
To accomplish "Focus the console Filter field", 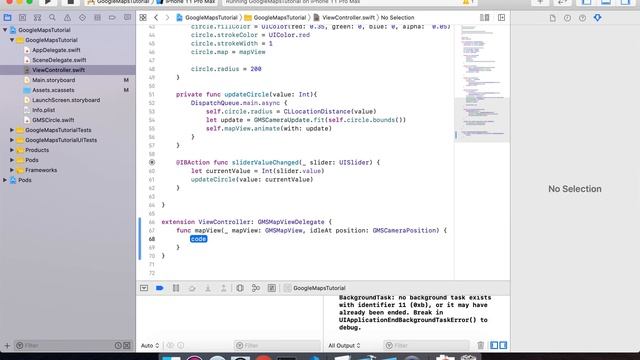I will (x=427, y=345).
